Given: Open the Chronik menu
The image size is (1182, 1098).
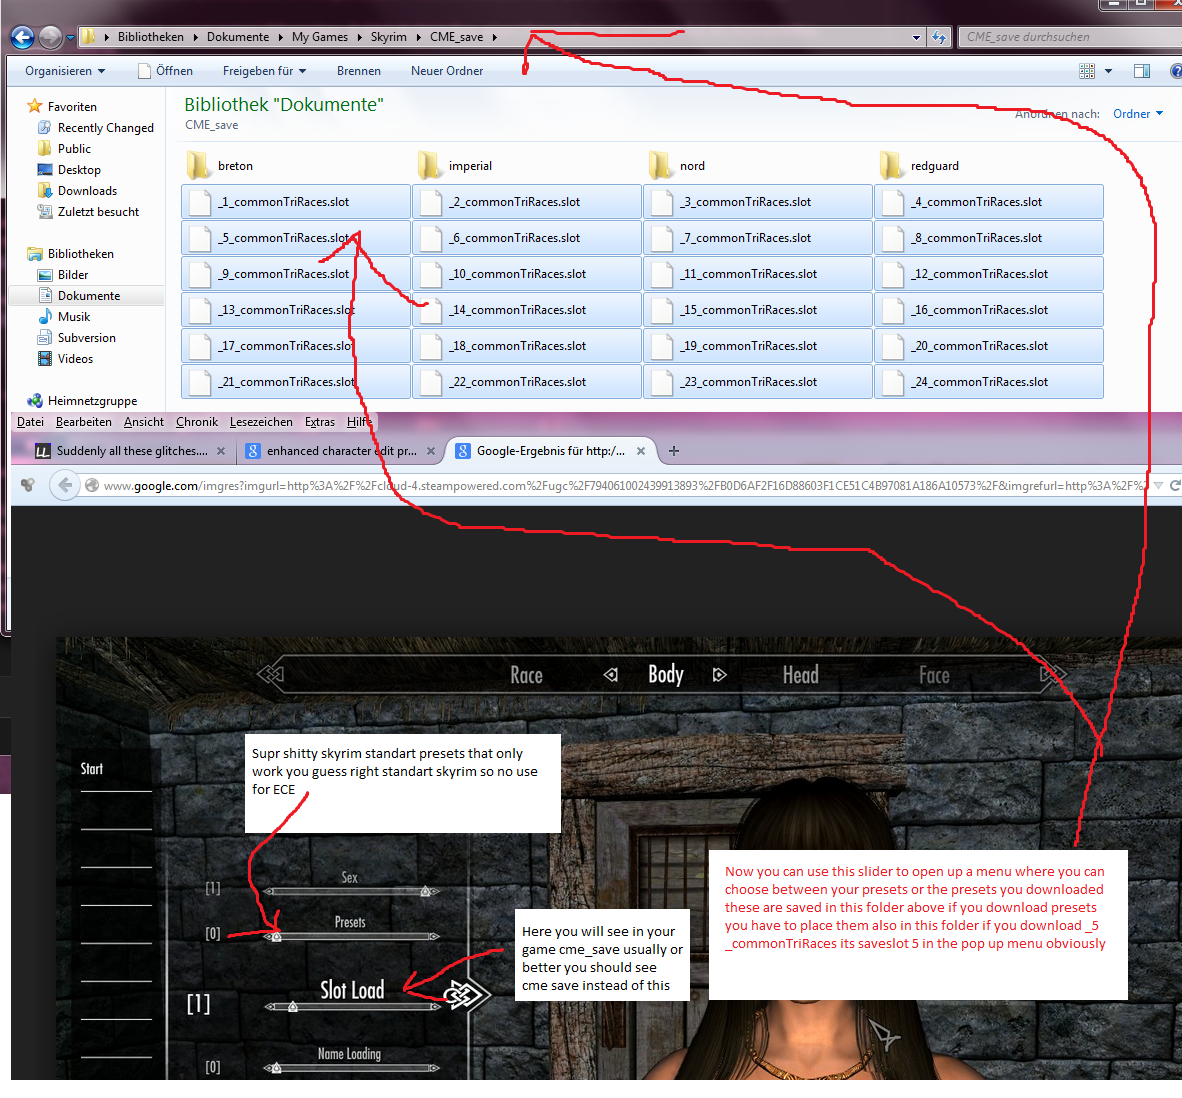Looking at the screenshot, I should point(197,422).
